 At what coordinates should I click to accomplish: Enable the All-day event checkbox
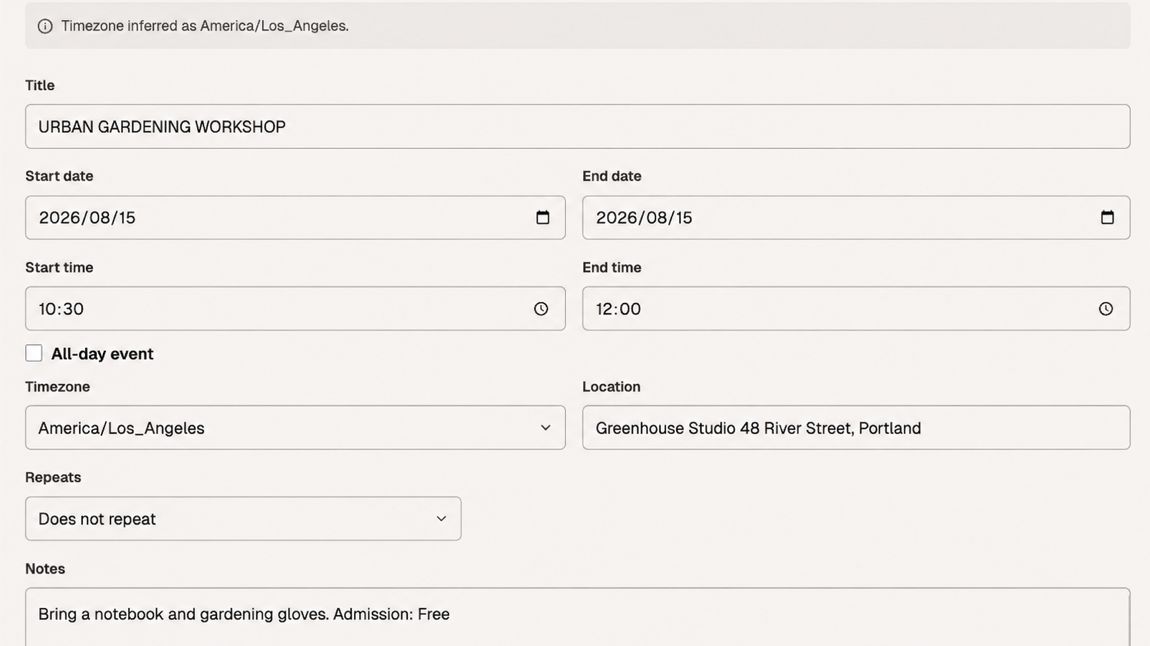(34, 353)
